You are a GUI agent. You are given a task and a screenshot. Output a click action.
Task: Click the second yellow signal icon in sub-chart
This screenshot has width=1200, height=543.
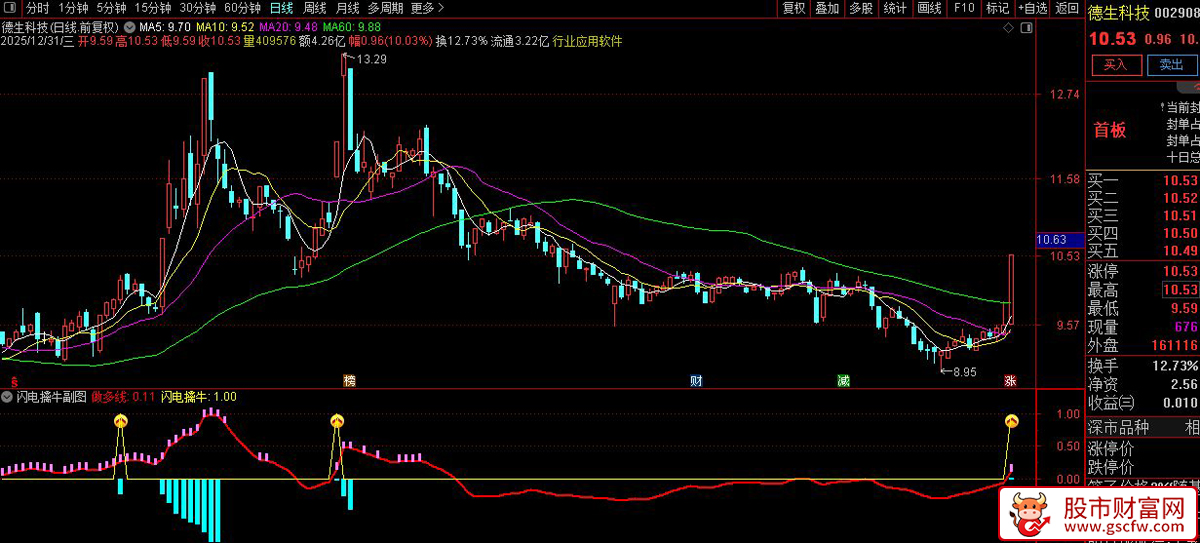click(337, 422)
